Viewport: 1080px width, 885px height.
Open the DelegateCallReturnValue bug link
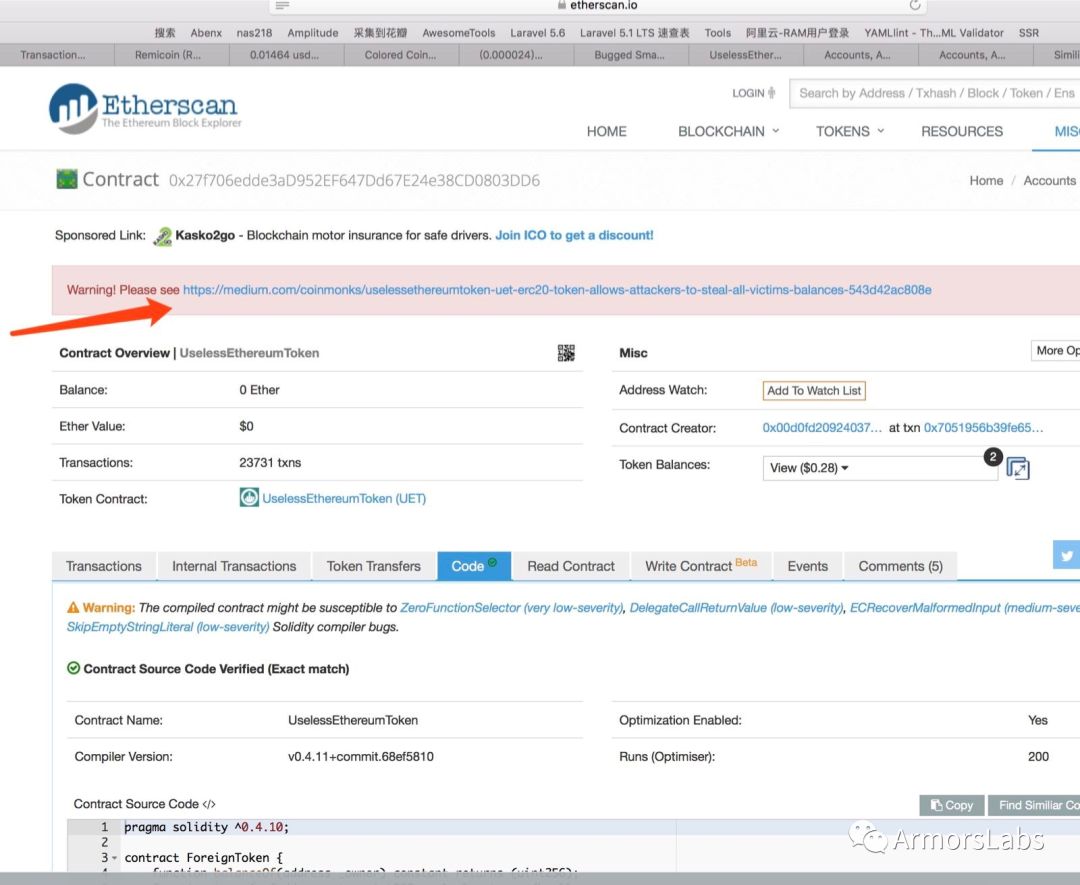coord(736,607)
